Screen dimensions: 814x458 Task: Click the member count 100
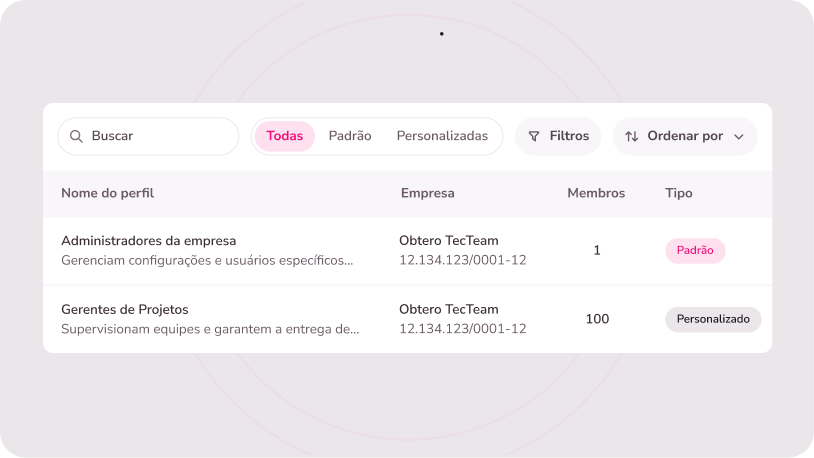(597, 319)
